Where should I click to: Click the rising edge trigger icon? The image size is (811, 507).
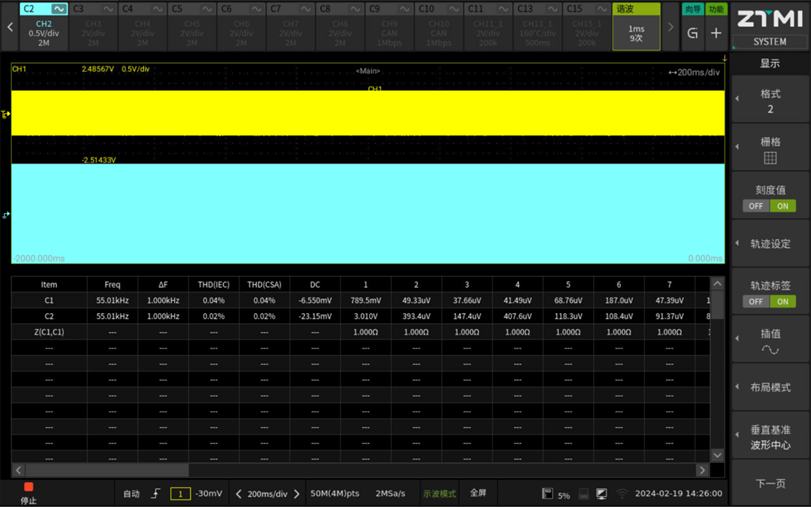(x=156, y=494)
